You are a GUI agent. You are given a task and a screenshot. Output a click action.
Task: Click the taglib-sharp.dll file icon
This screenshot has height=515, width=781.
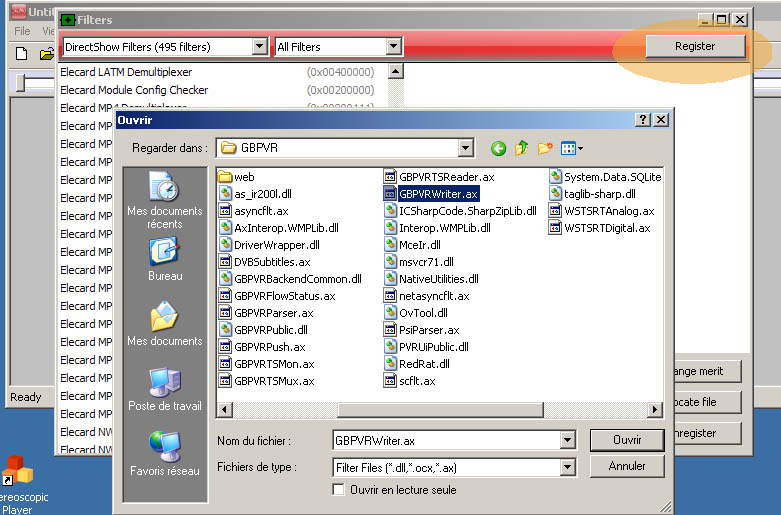[x=555, y=194]
